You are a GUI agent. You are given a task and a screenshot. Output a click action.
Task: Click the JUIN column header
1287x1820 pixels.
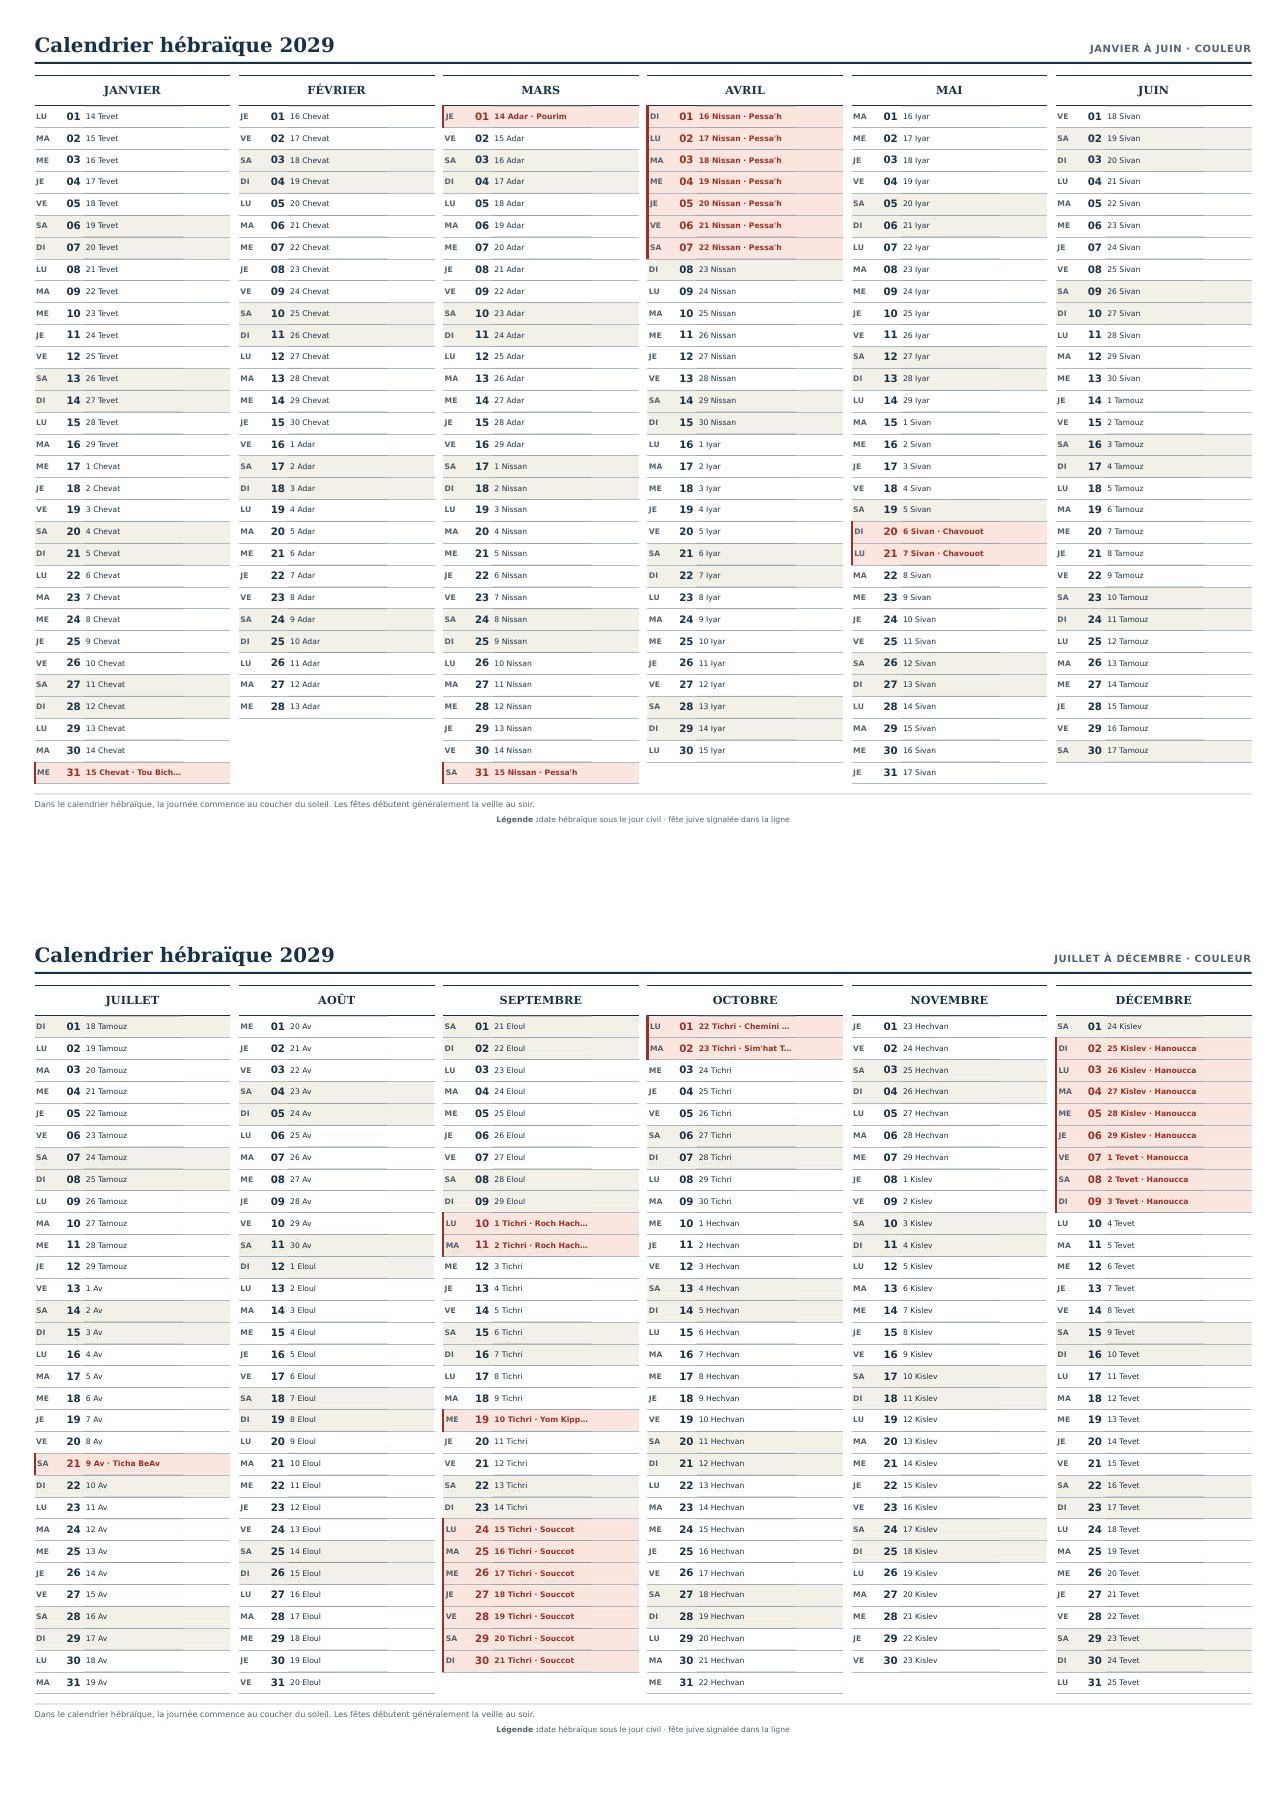tap(1153, 90)
